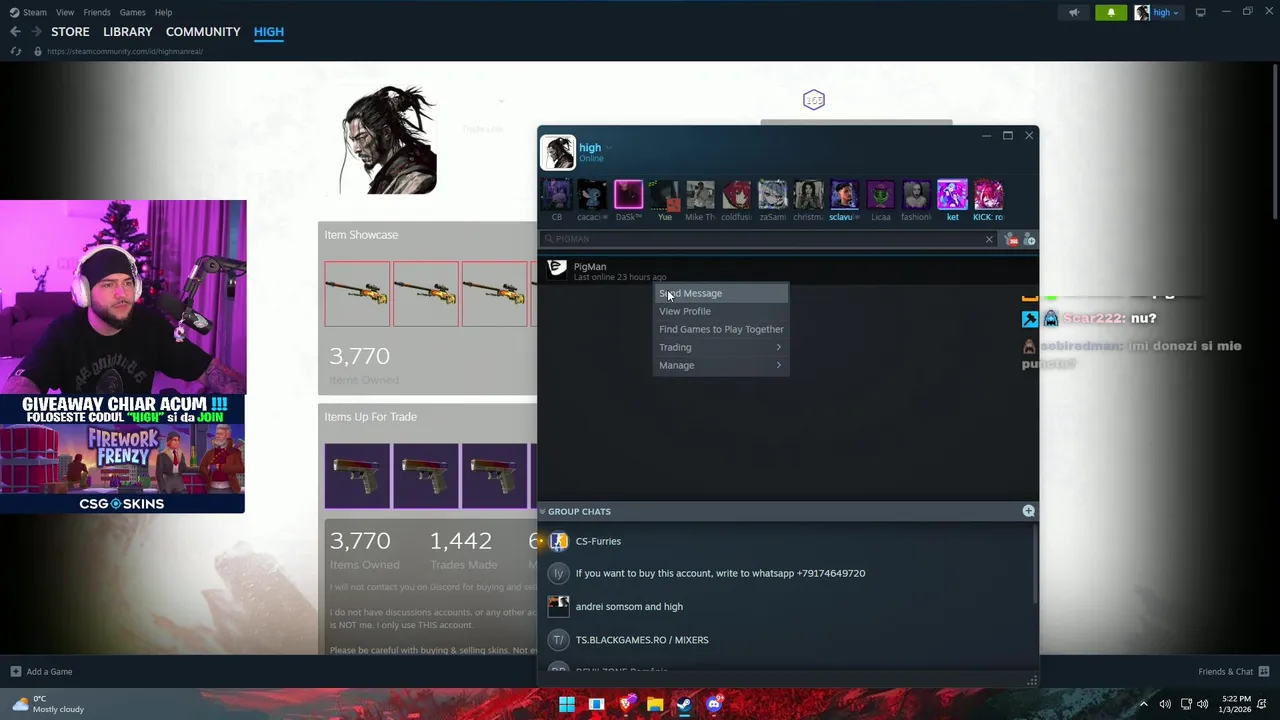Clear the friends search with X
This screenshot has width=1280, height=720.
point(989,239)
